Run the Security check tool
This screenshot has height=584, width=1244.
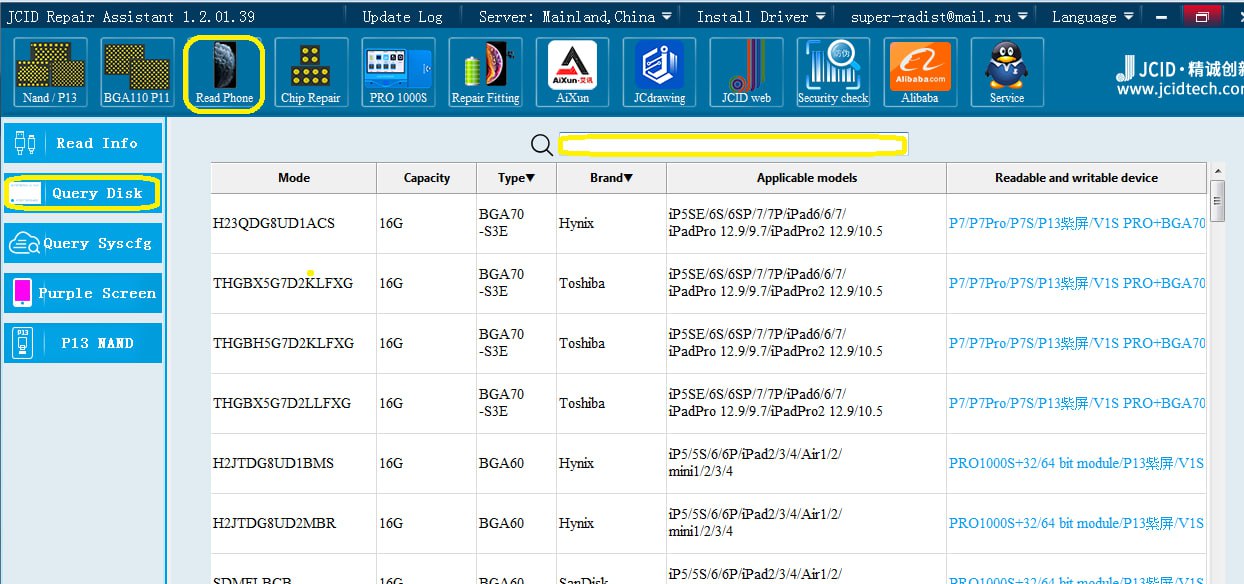tap(833, 72)
